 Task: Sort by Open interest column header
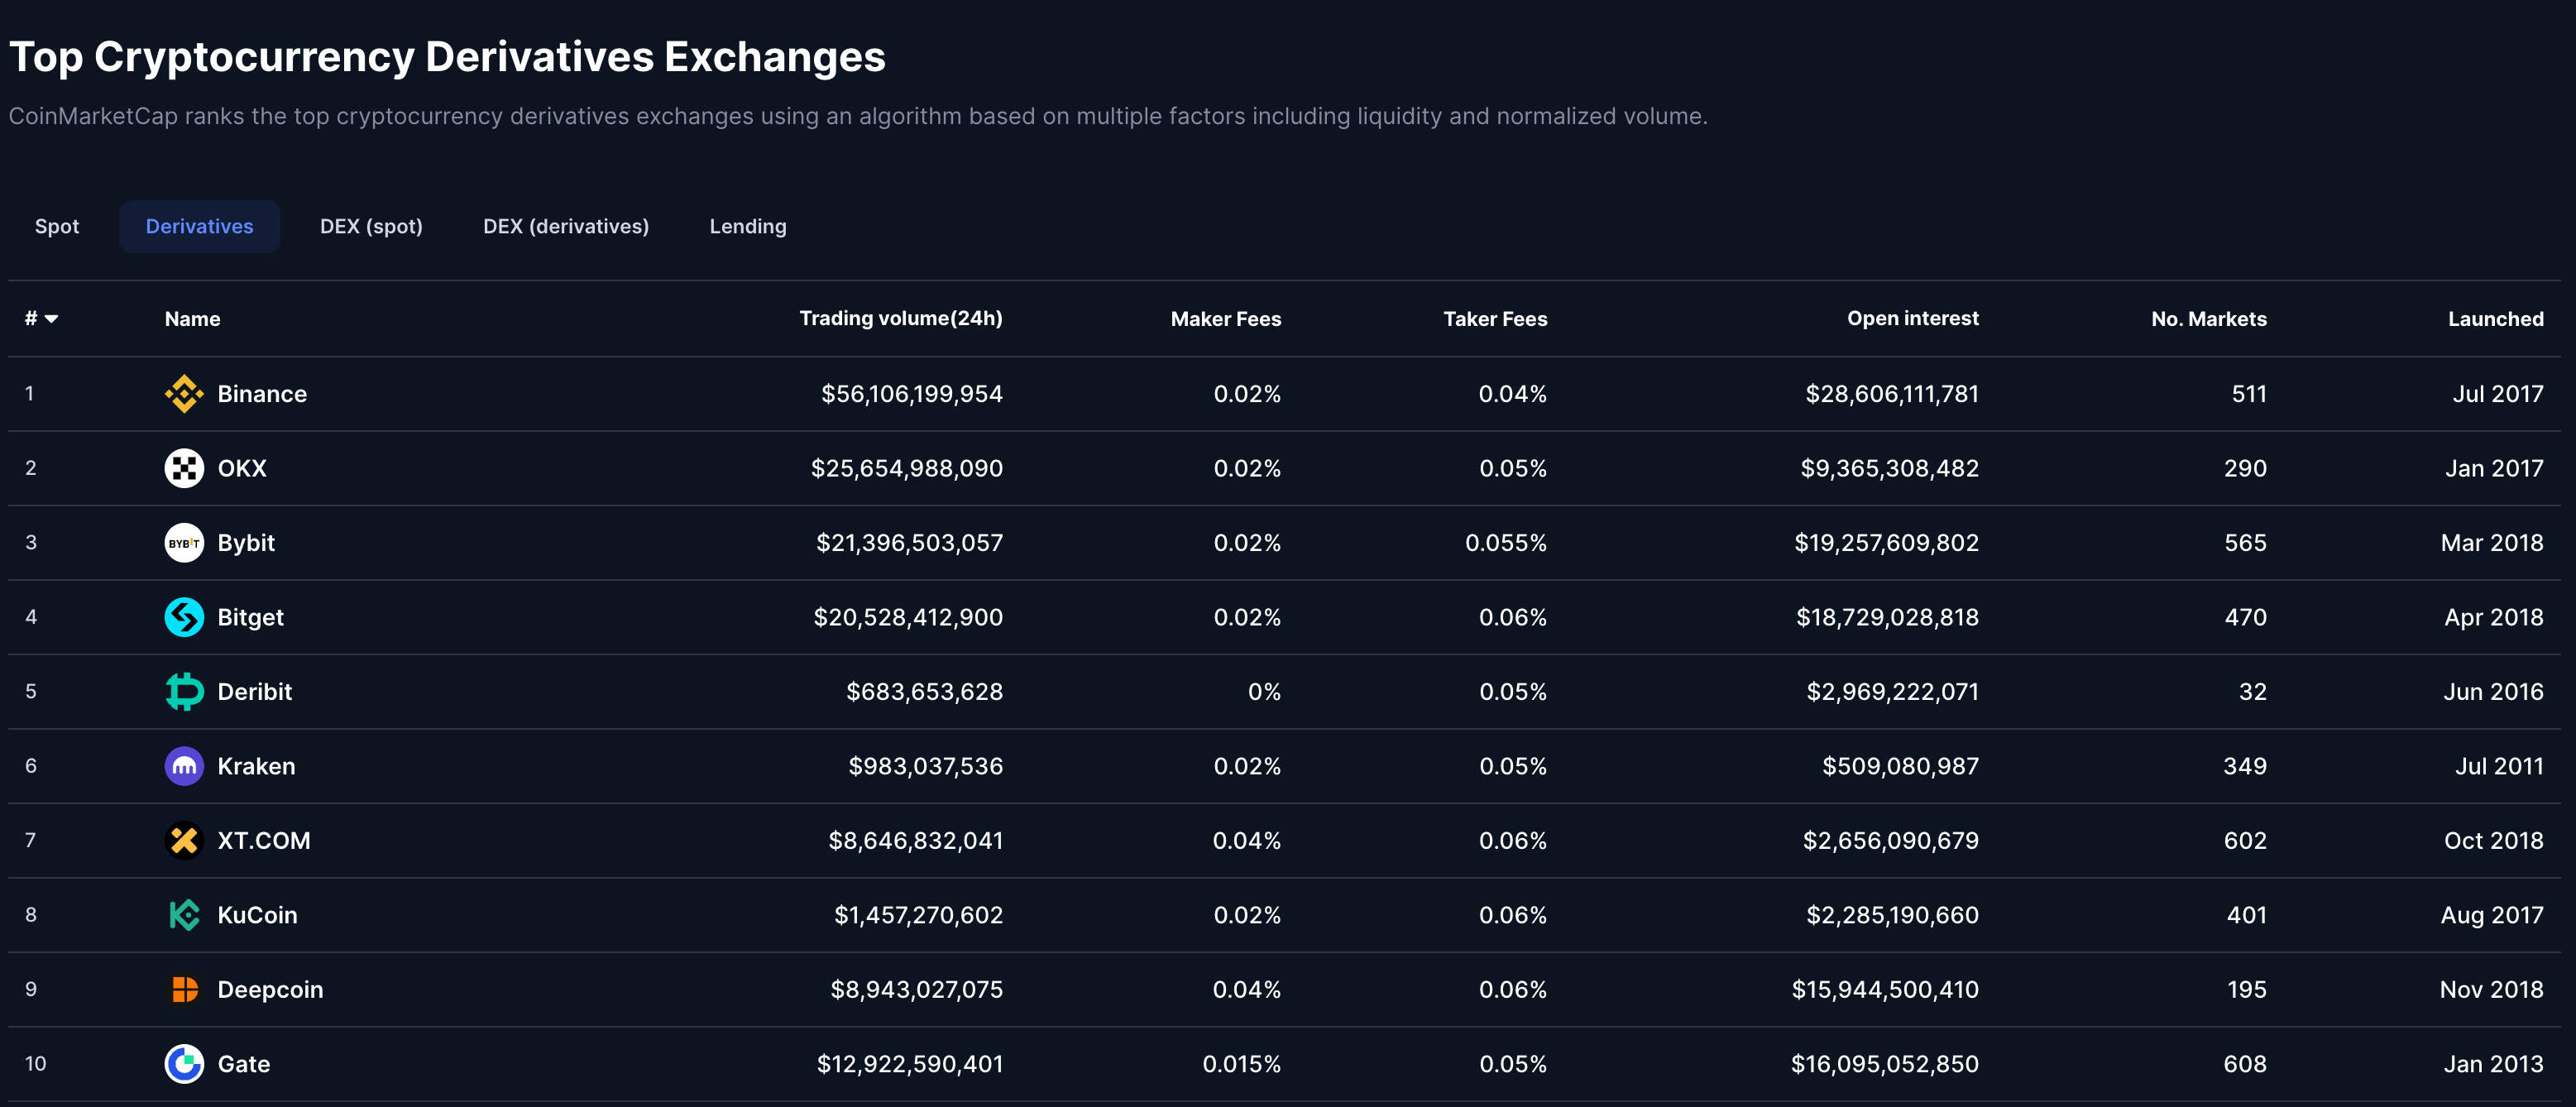tap(1912, 318)
